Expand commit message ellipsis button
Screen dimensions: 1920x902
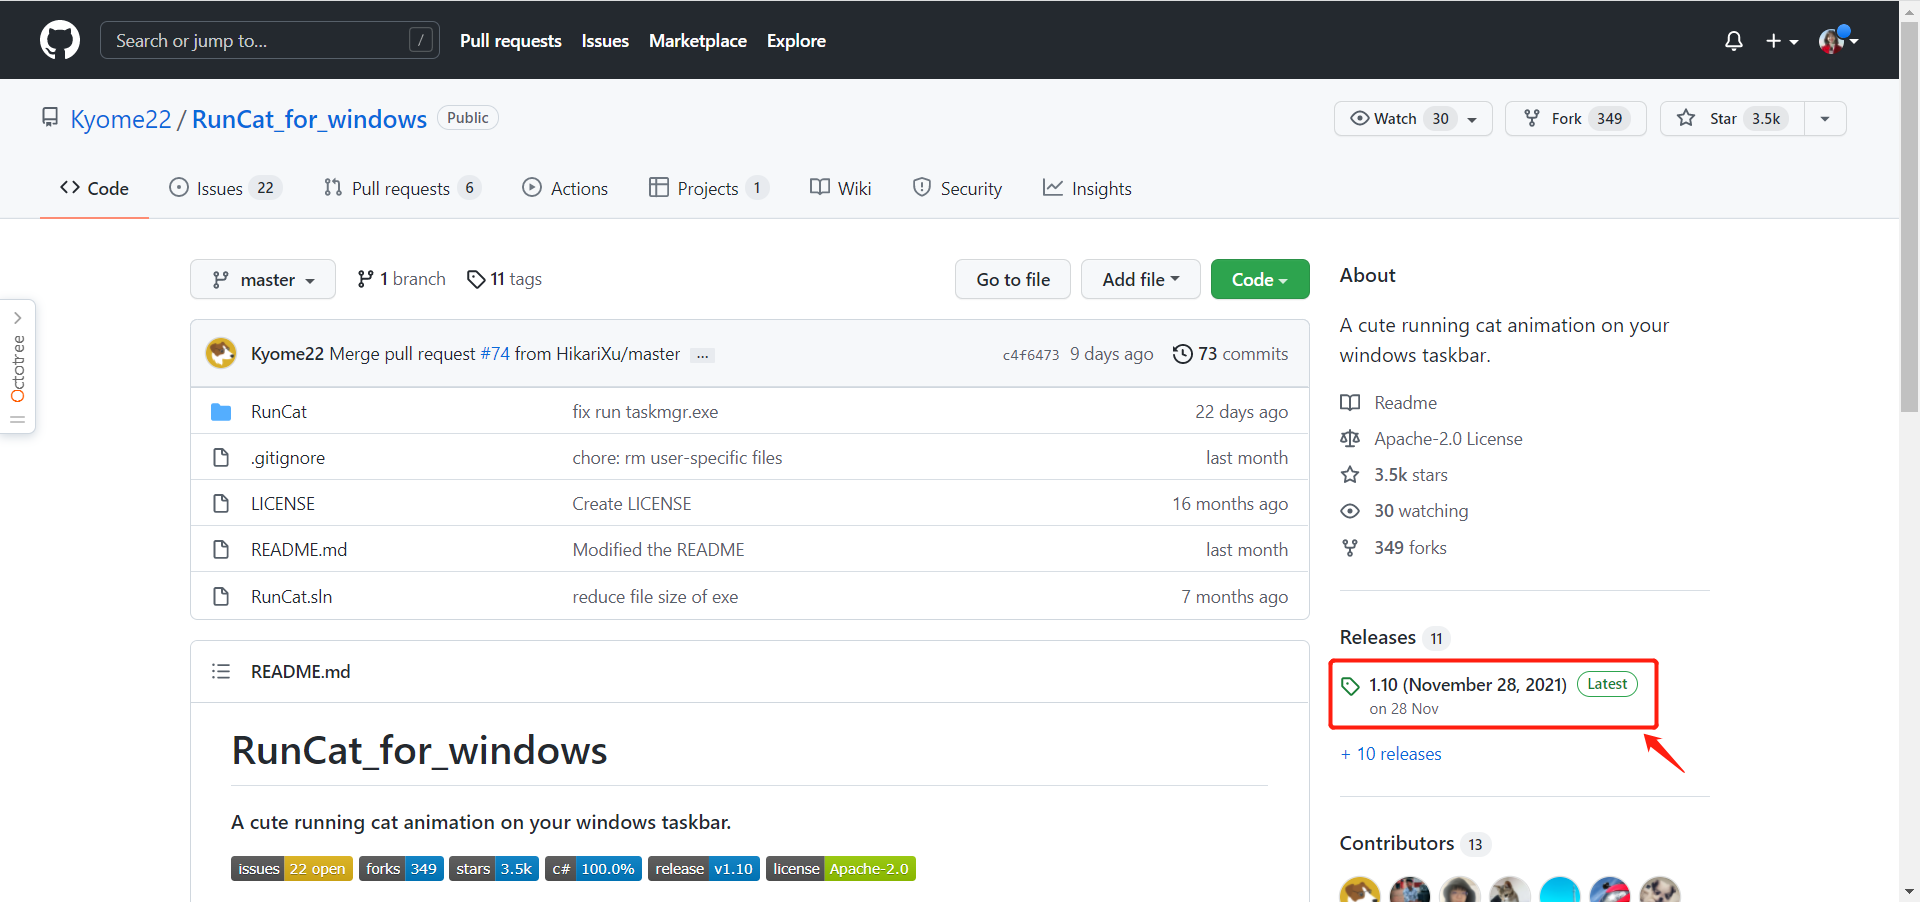(x=703, y=355)
